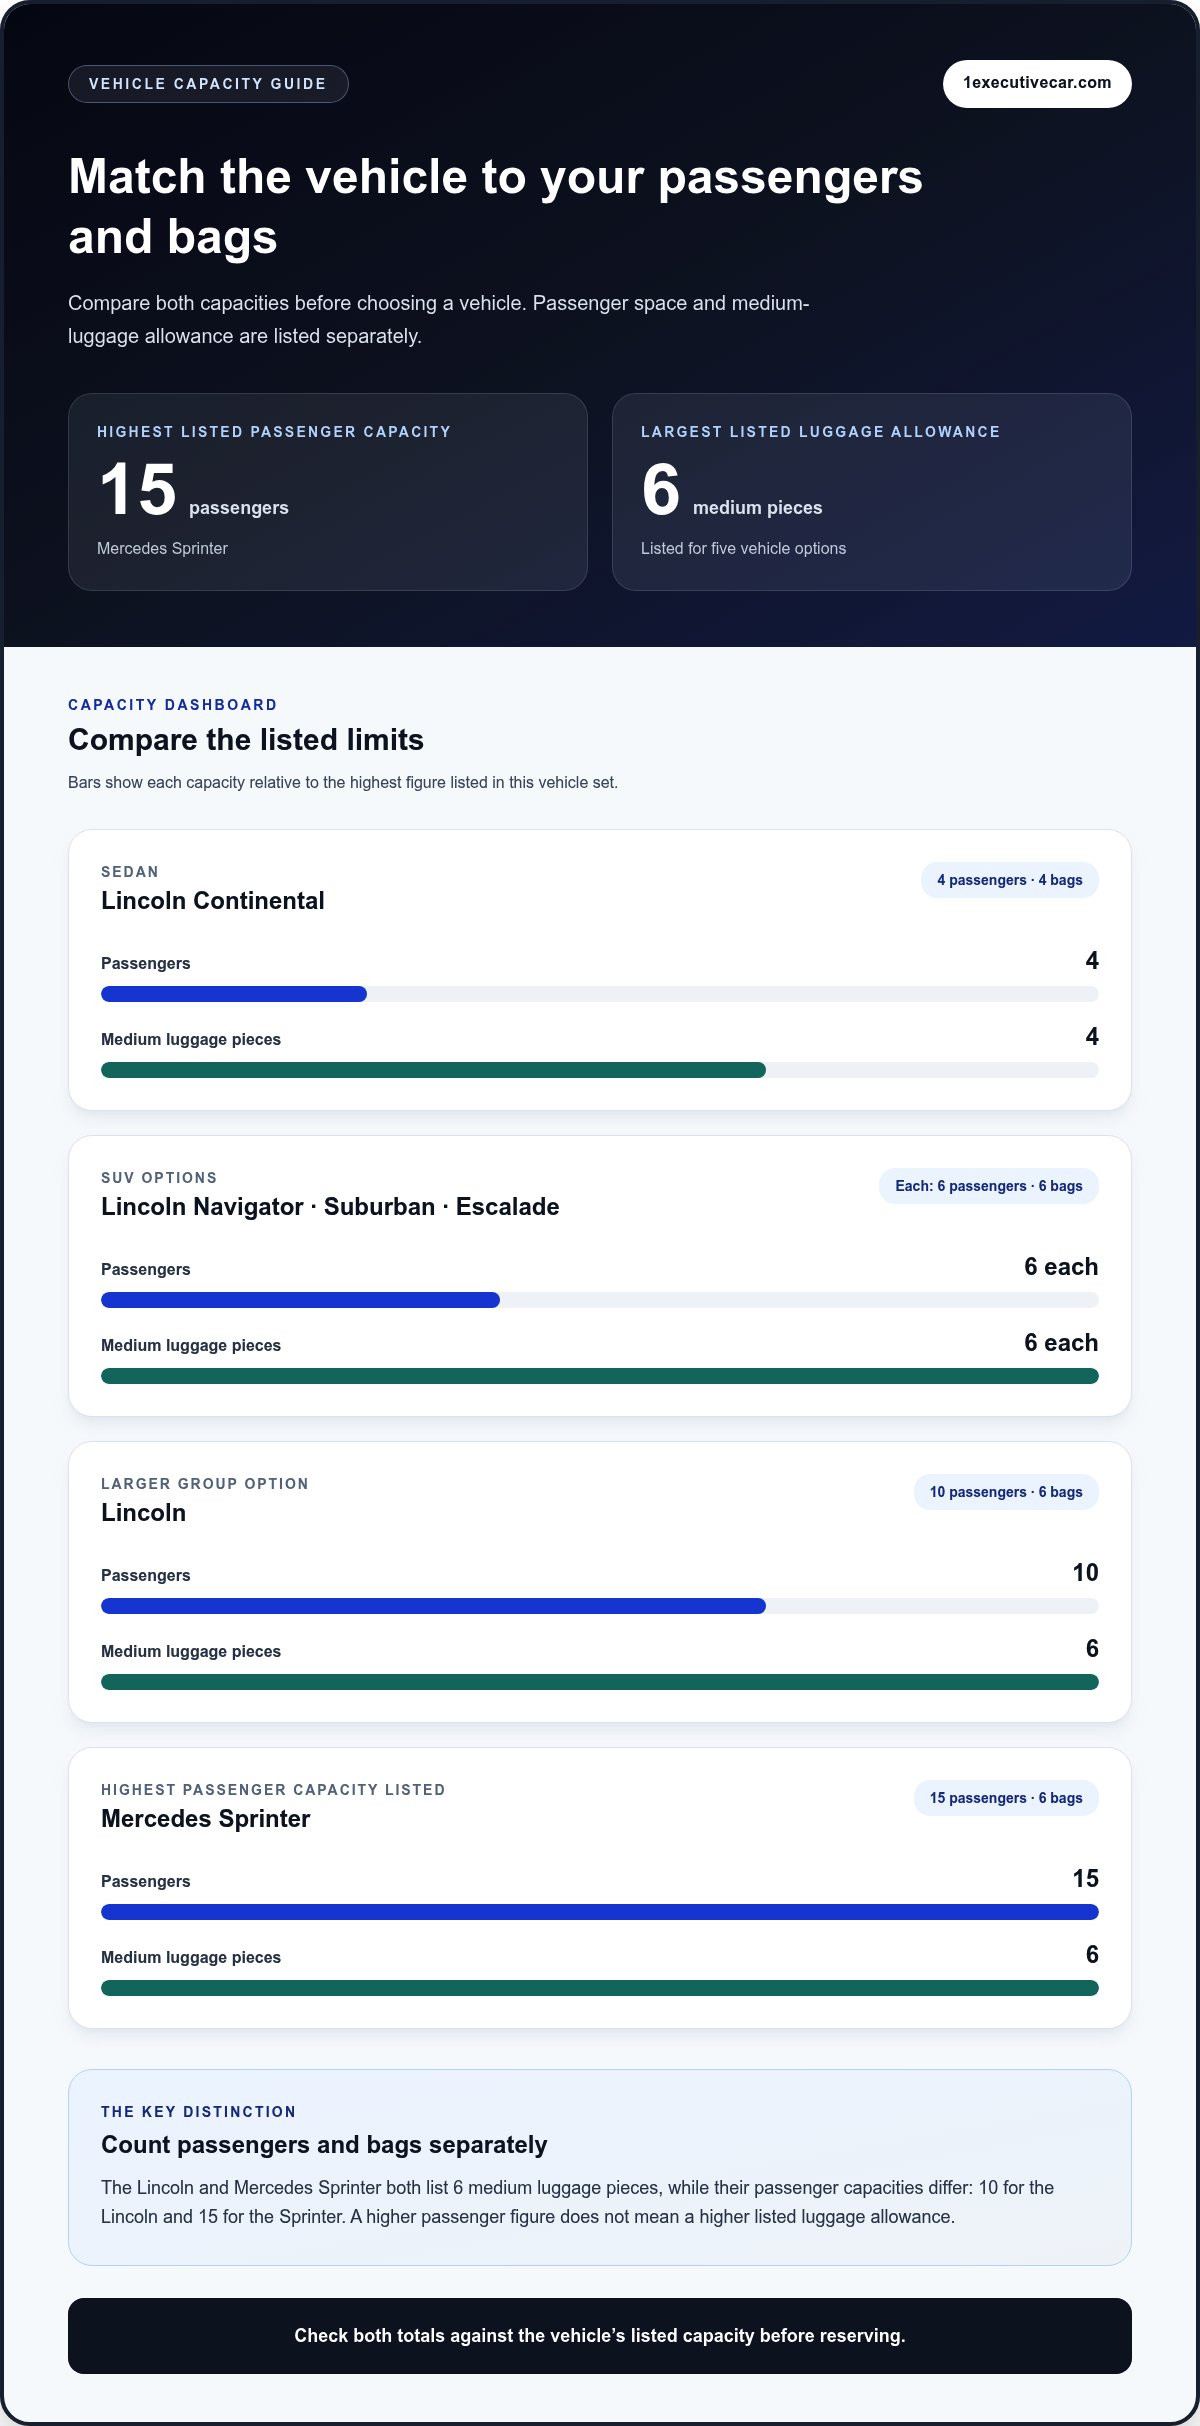Click "Listed for five vehicle options"

743,548
